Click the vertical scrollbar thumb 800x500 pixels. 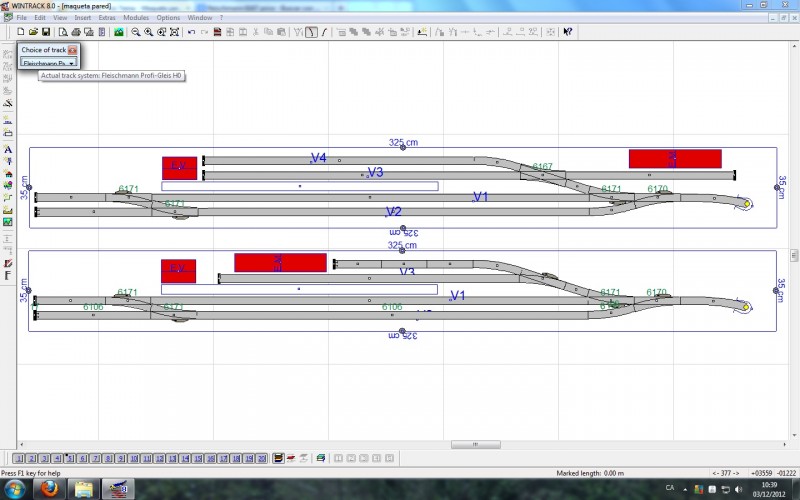click(x=794, y=254)
